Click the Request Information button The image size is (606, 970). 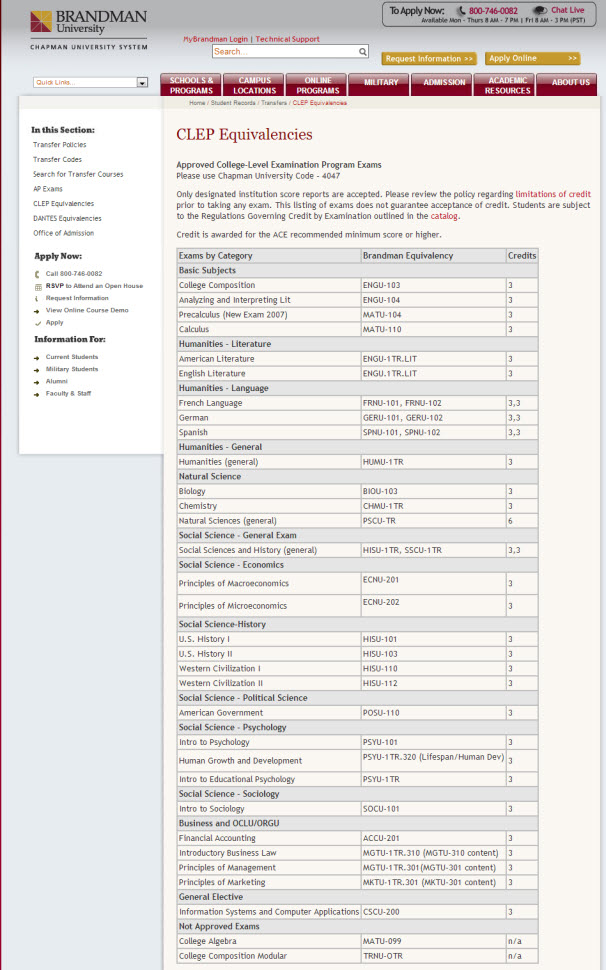pyautogui.click(x=429, y=59)
